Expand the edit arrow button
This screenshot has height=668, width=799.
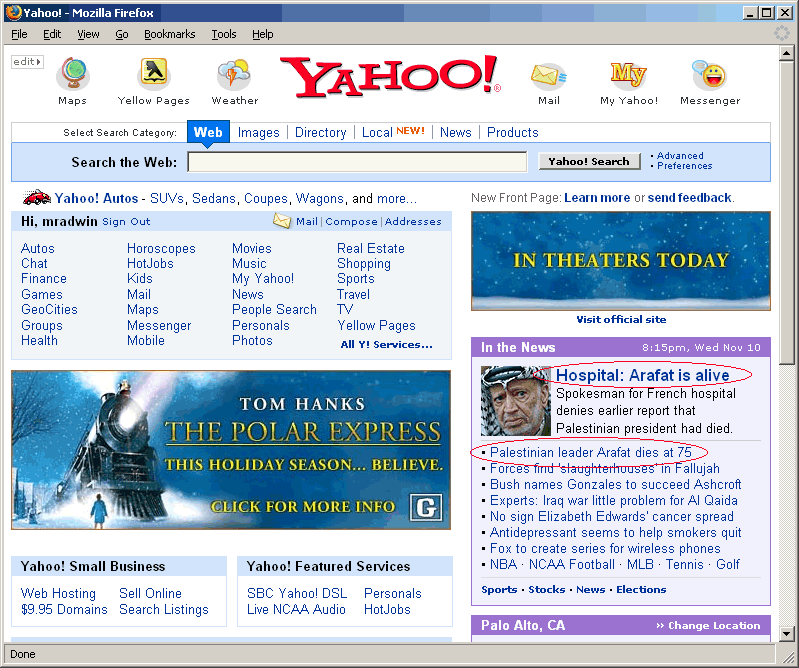point(27,62)
